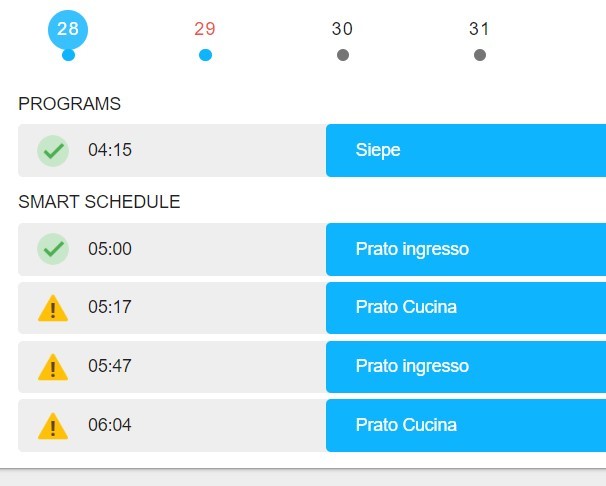606x486 pixels.
Task: Click the 05:00 time entry
Action: click(x=110, y=249)
